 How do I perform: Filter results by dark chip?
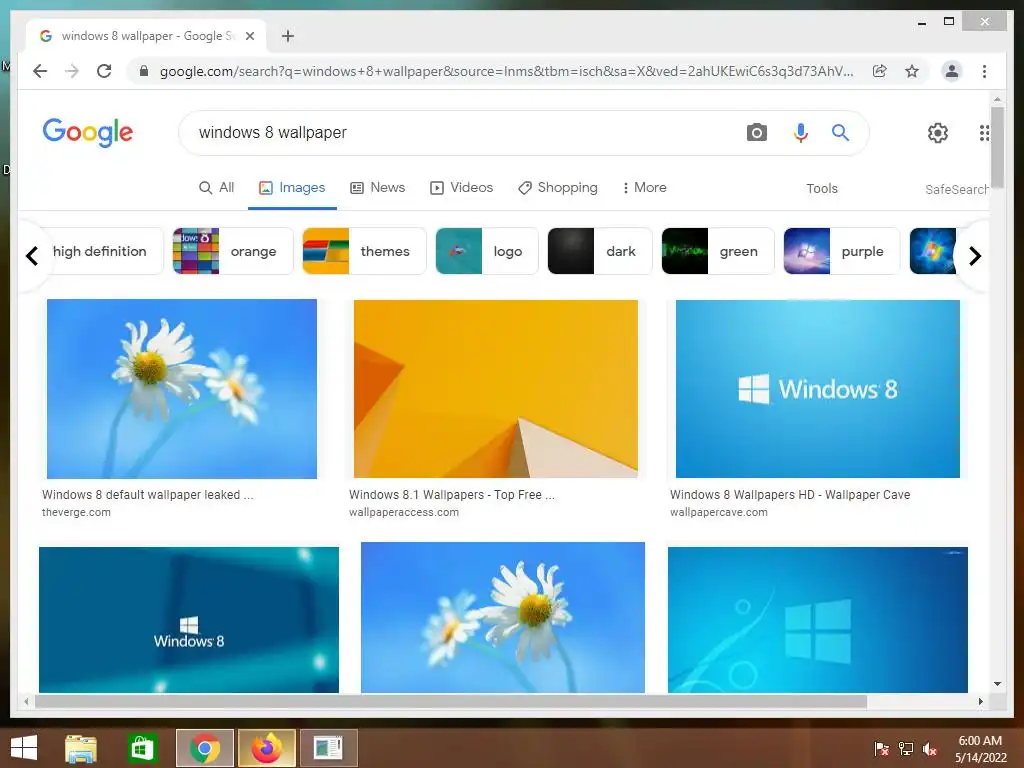click(x=600, y=251)
